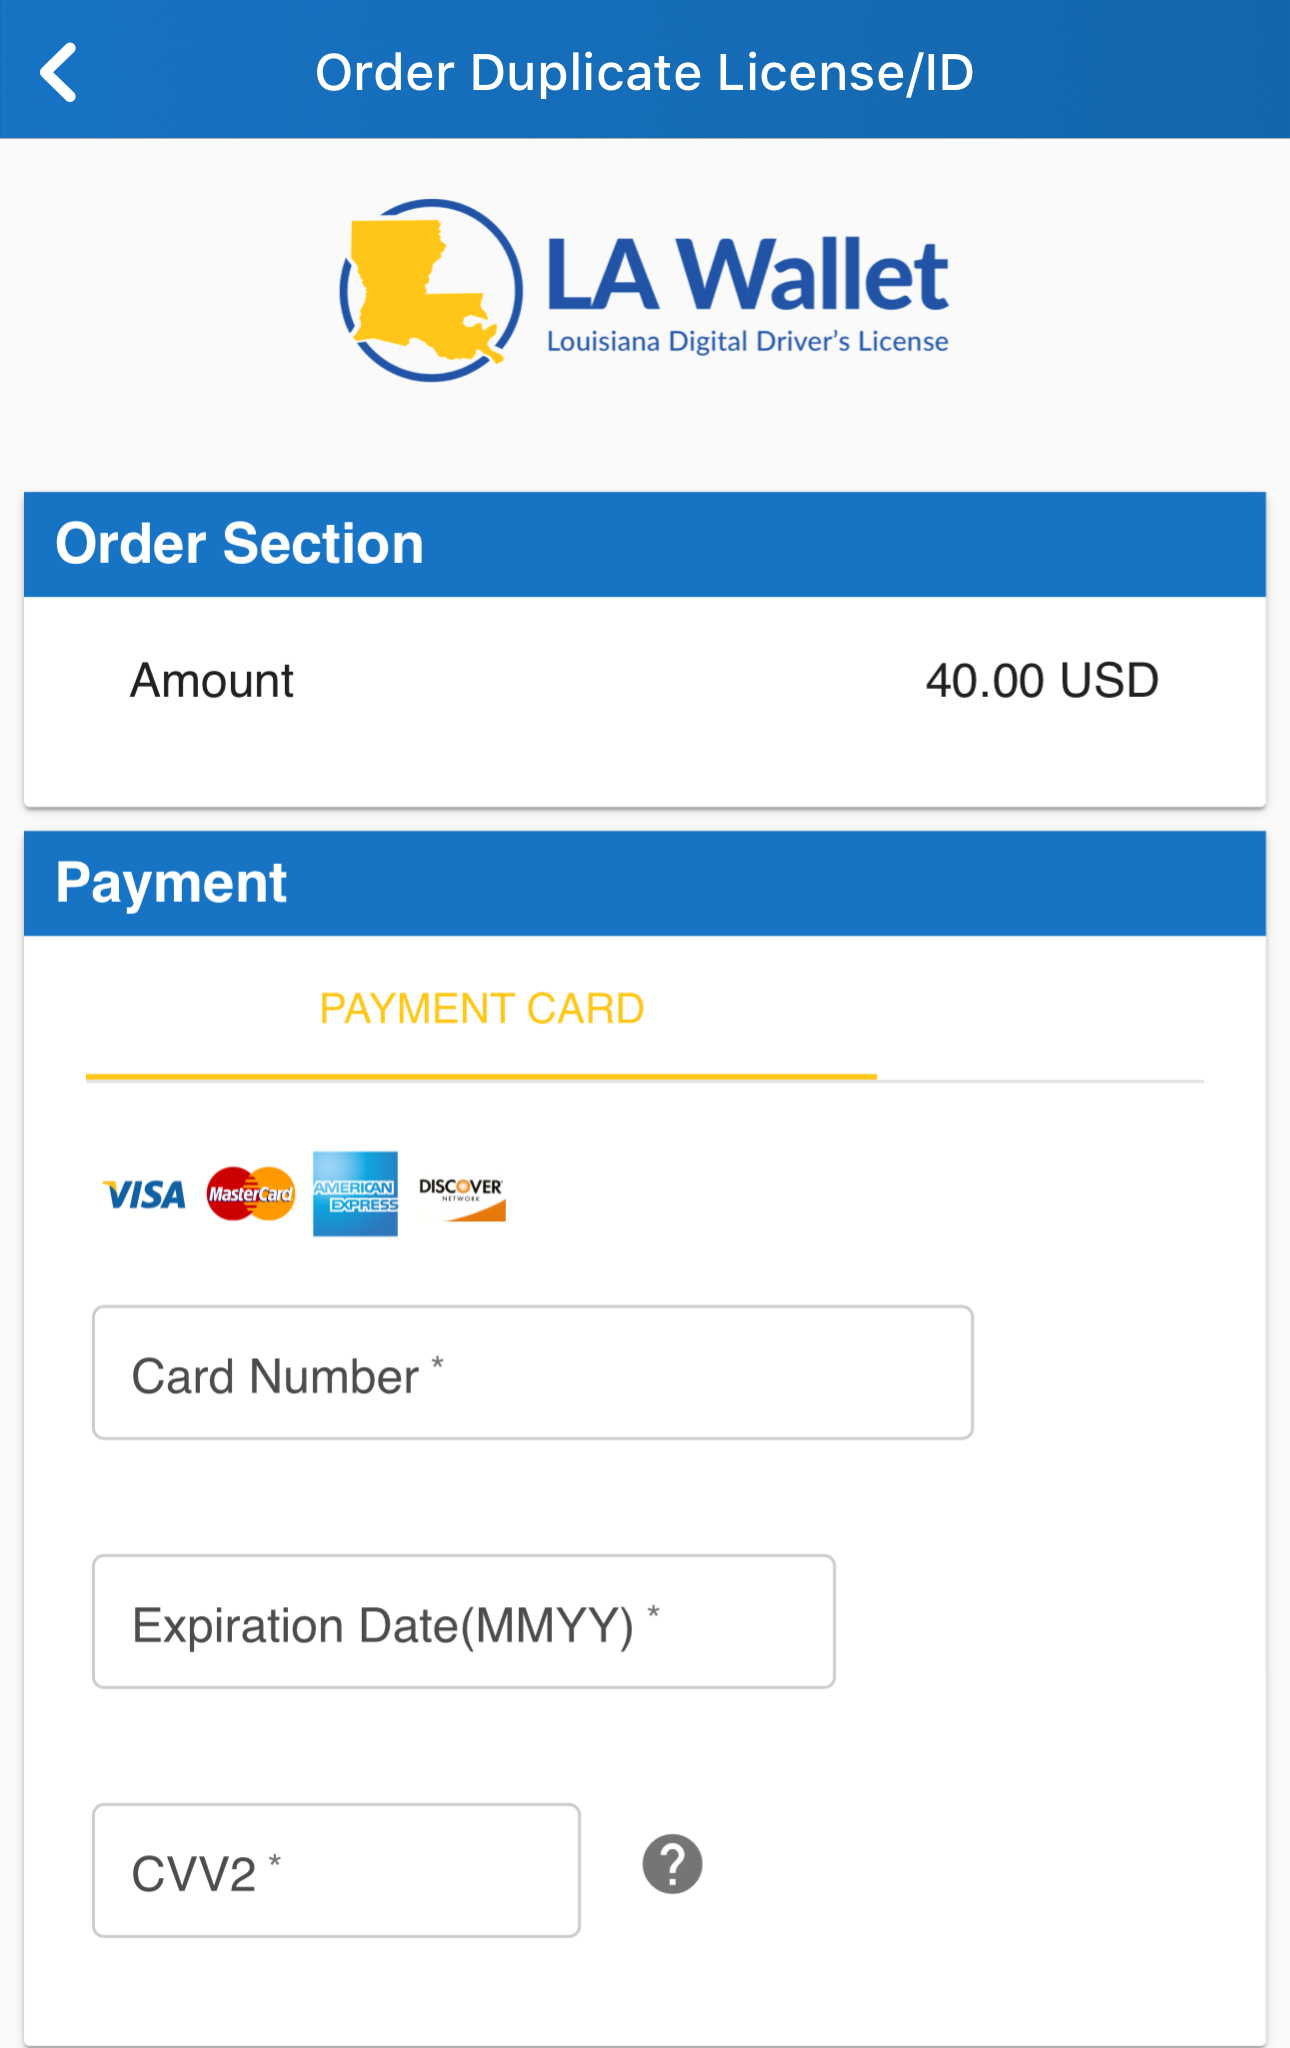Select the PAYMENT CARD tab

pos(481,1009)
